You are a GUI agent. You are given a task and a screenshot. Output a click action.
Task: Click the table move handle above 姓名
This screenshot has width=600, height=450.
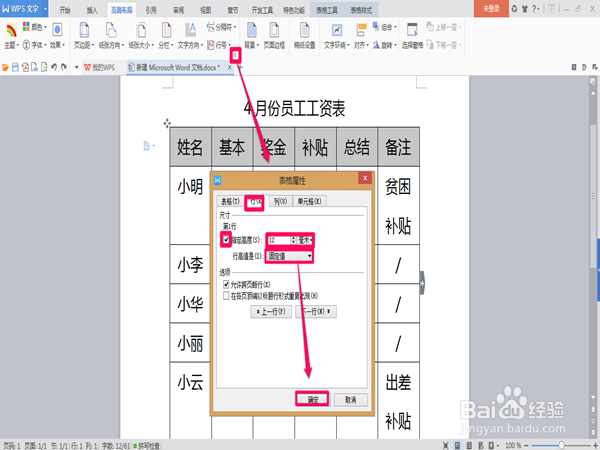point(167,123)
